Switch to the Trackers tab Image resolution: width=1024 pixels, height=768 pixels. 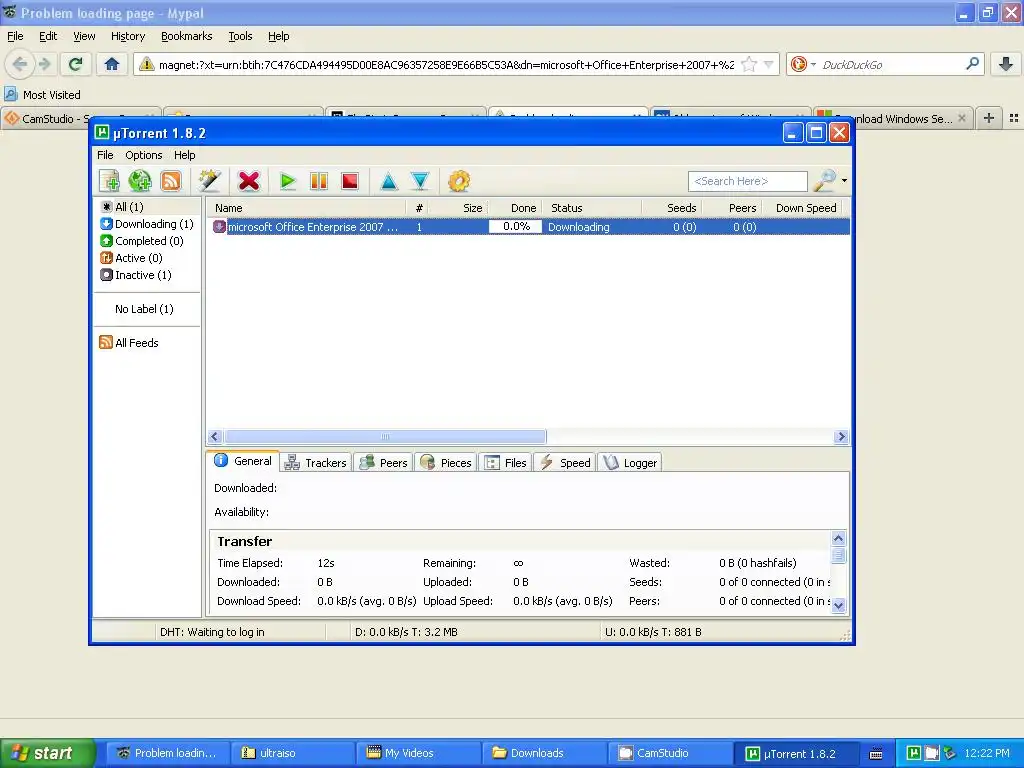[316, 462]
